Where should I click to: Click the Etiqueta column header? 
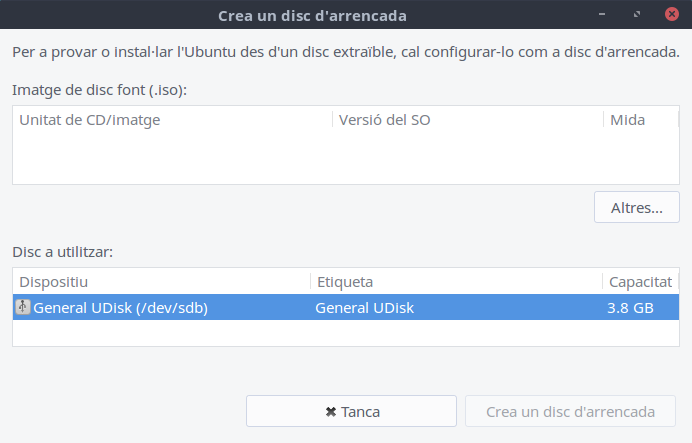(456, 282)
